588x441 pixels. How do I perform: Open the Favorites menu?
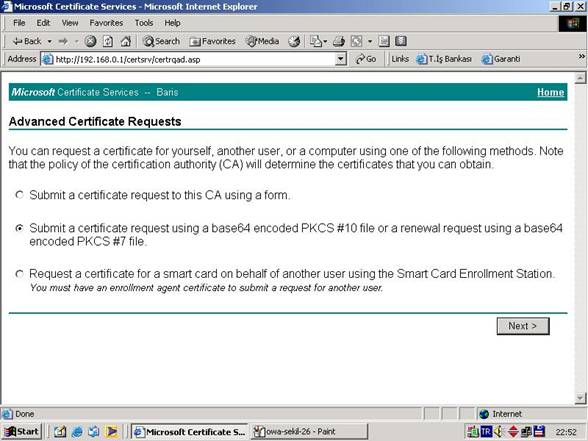pos(106,23)
